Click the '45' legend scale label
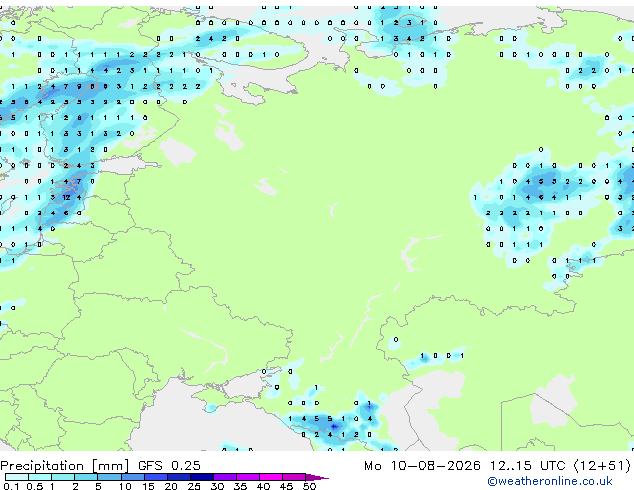Screen dimensions: 634x490 (x=286, y=486)
